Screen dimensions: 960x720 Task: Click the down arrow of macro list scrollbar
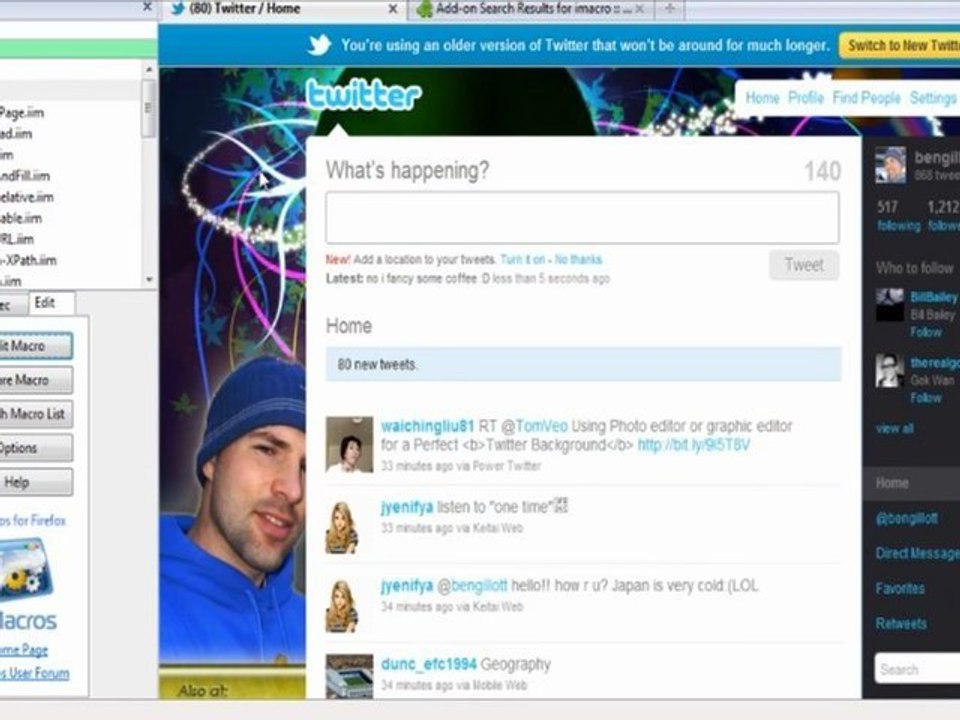click(149, 280)
